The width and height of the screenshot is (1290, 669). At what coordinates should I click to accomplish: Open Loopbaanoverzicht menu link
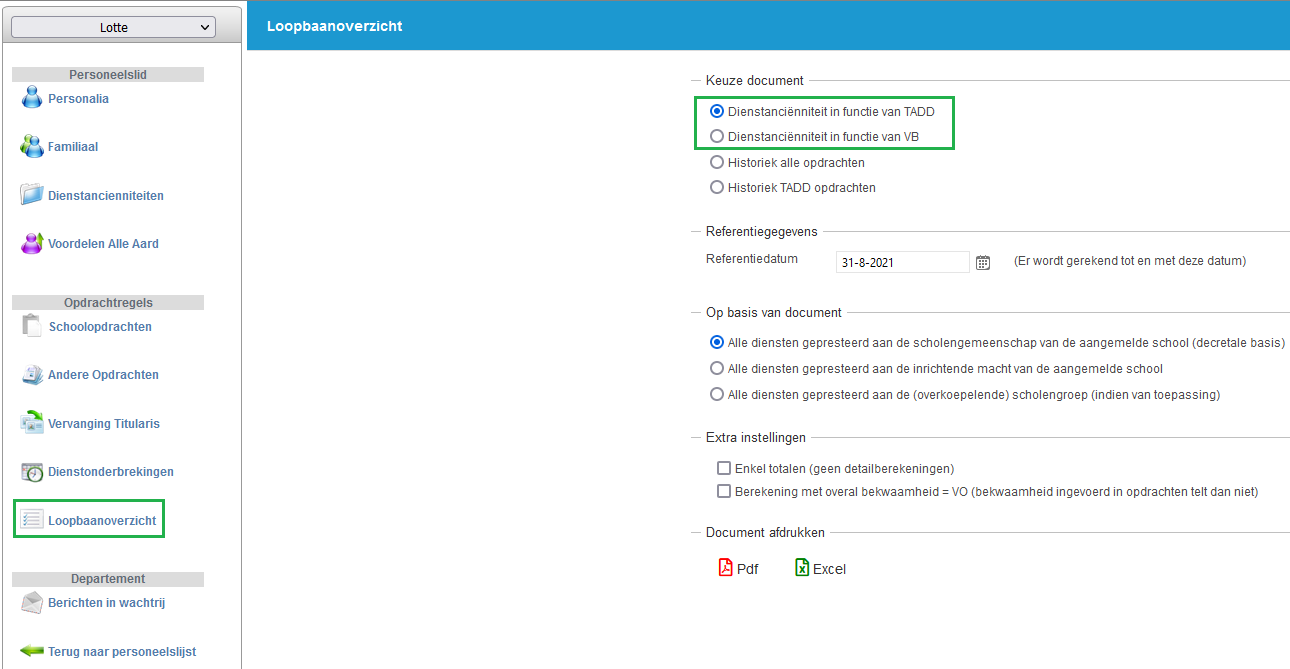point(102,521)
